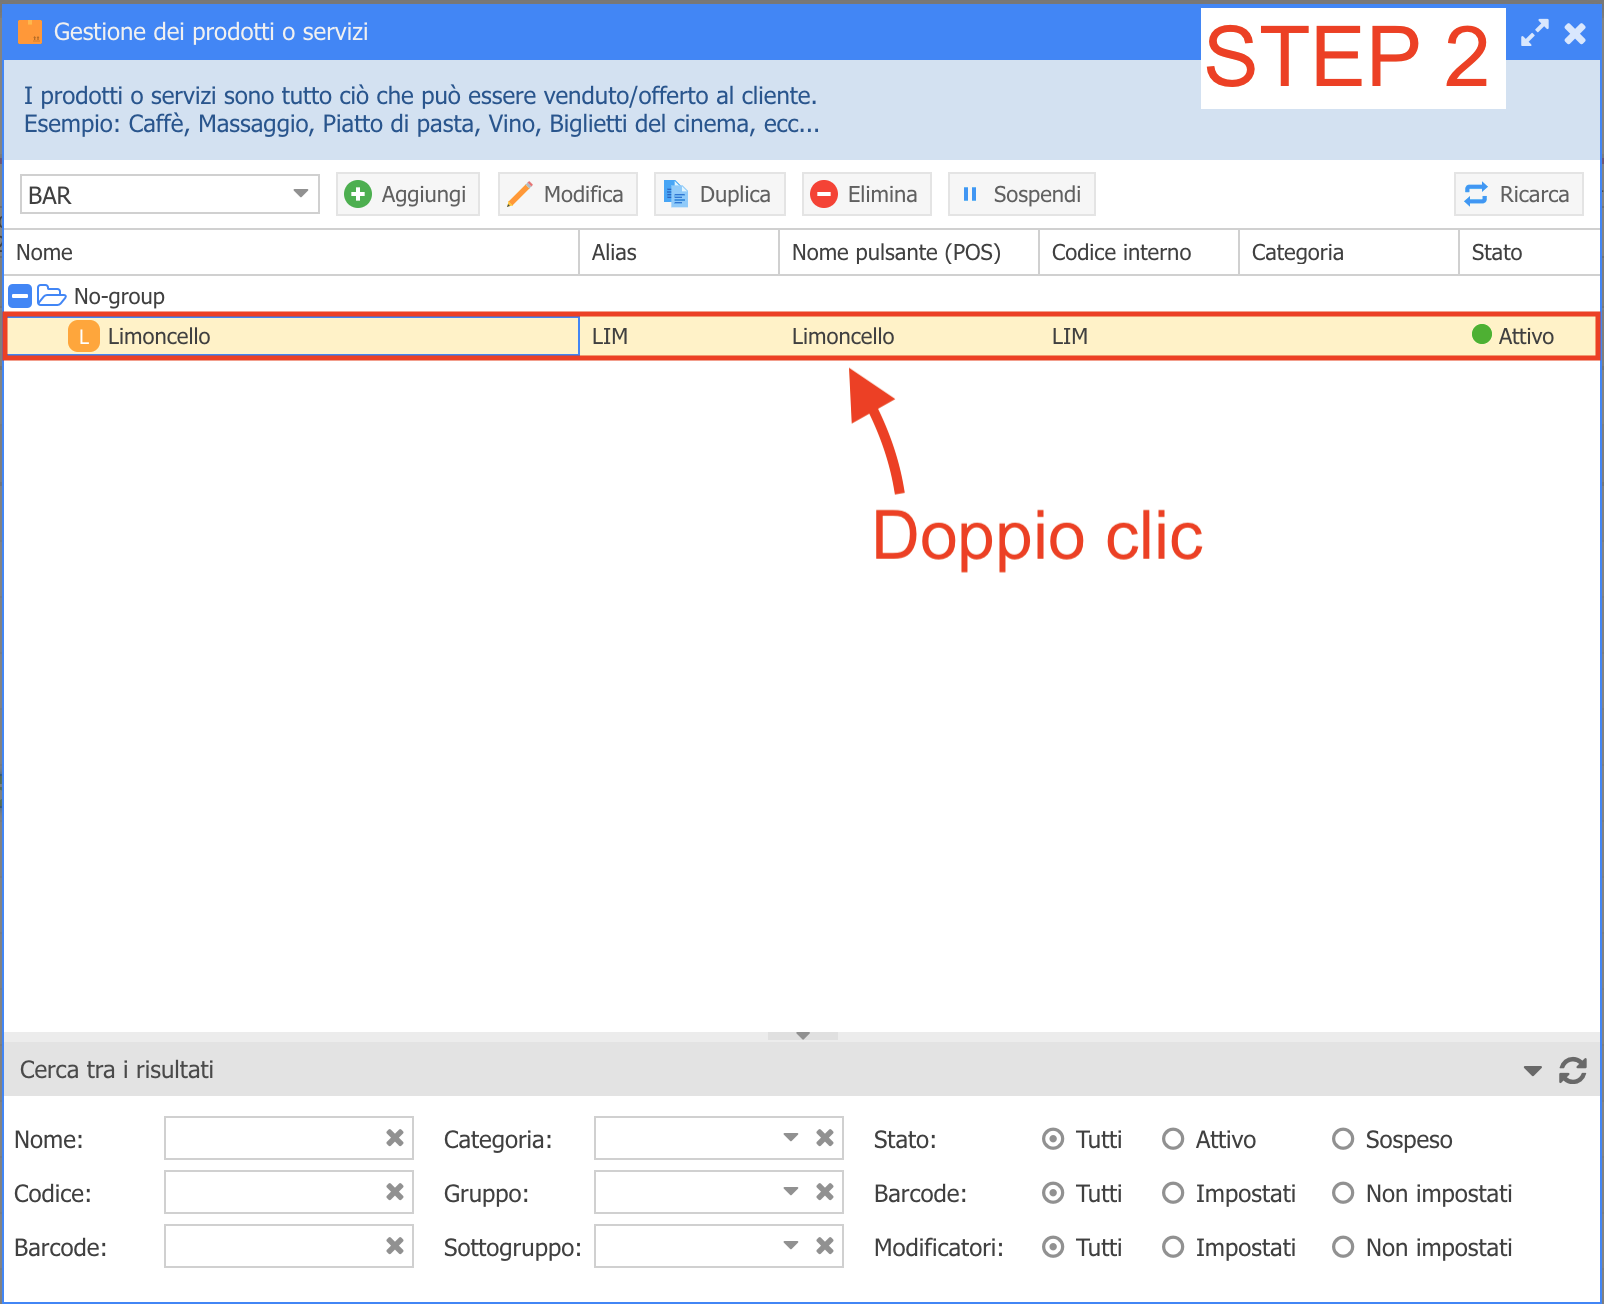This screenshot has height=1304, width=1604.
Task: Reload the list with Ricarca
Action: (x=1519, y=194)
